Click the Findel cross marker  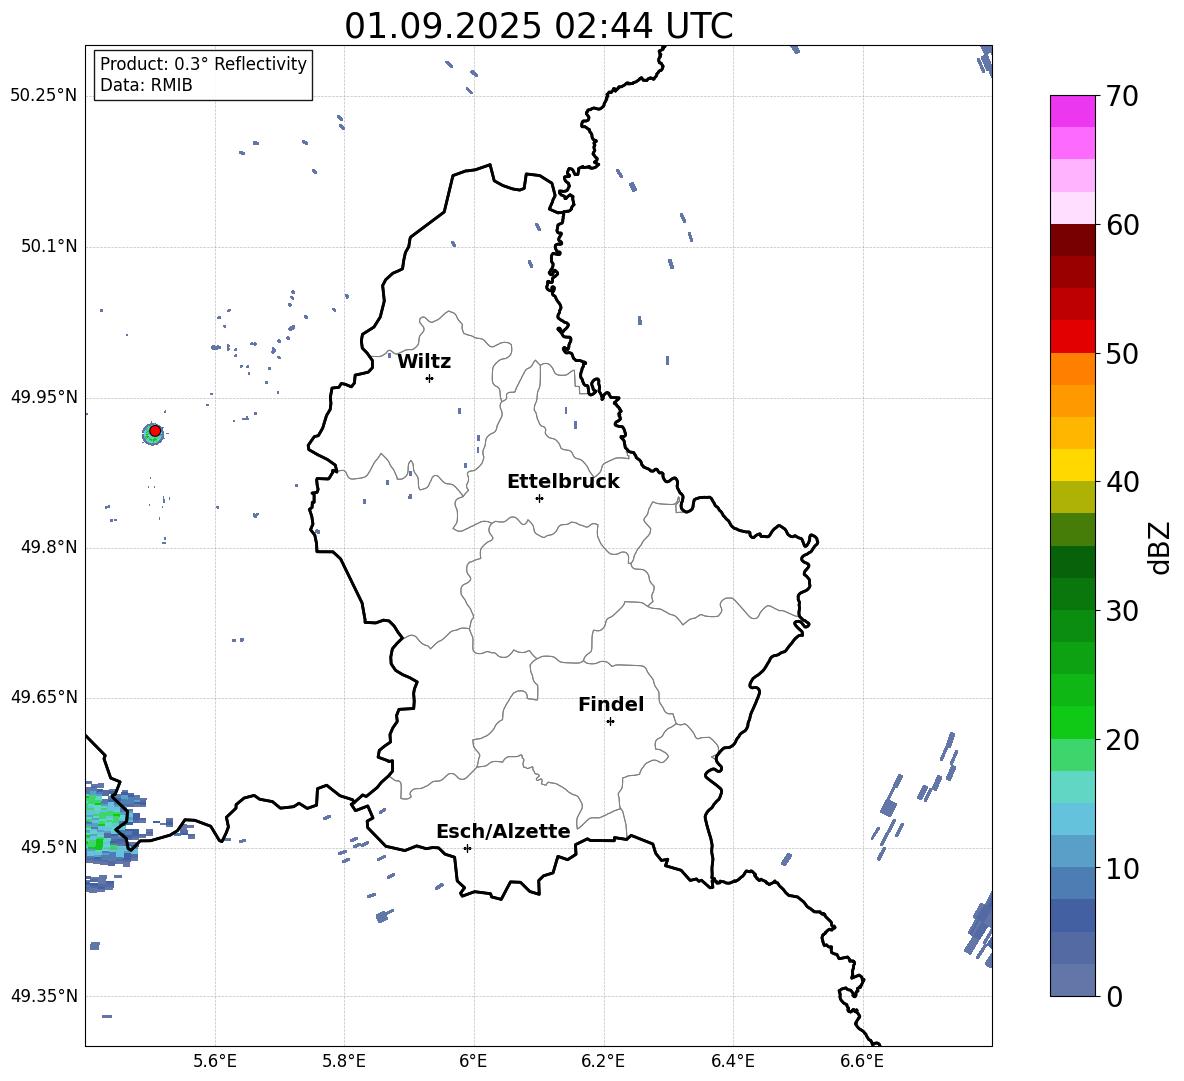(610, 721)
